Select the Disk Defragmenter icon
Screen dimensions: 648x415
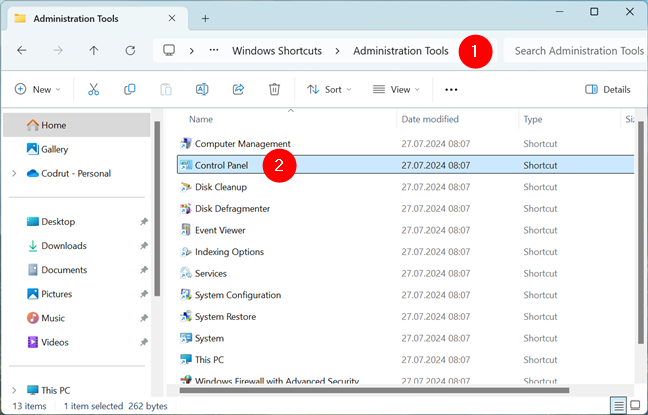(186, 208)
